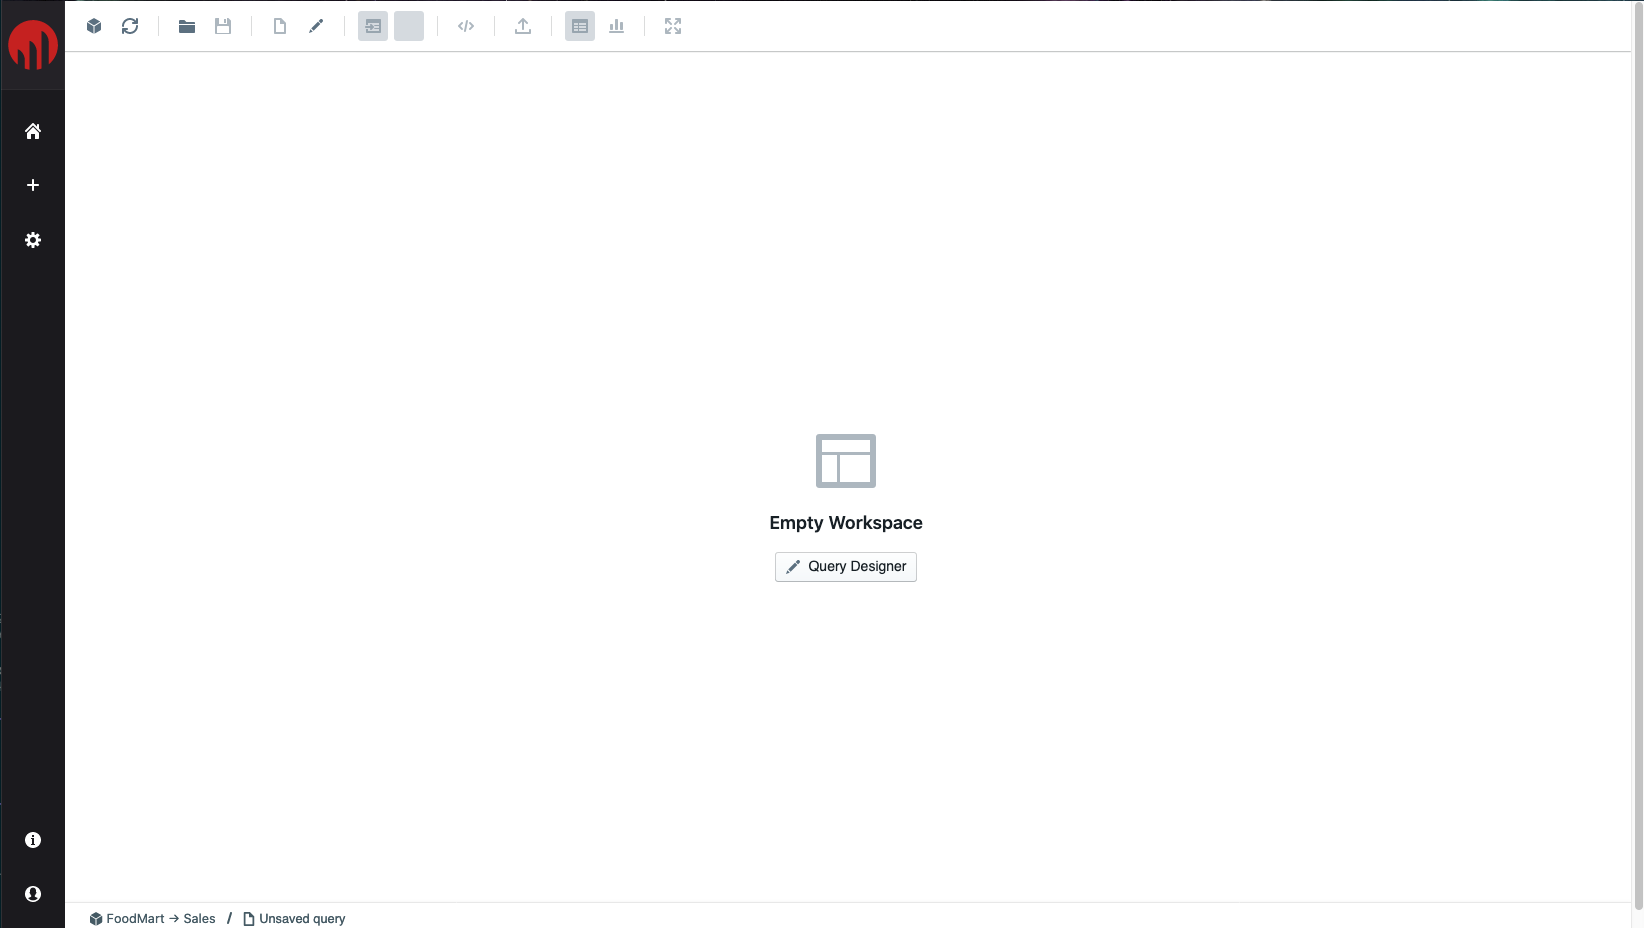
Task: Show MDX code editor icon
Action: (x=466, y=26)
